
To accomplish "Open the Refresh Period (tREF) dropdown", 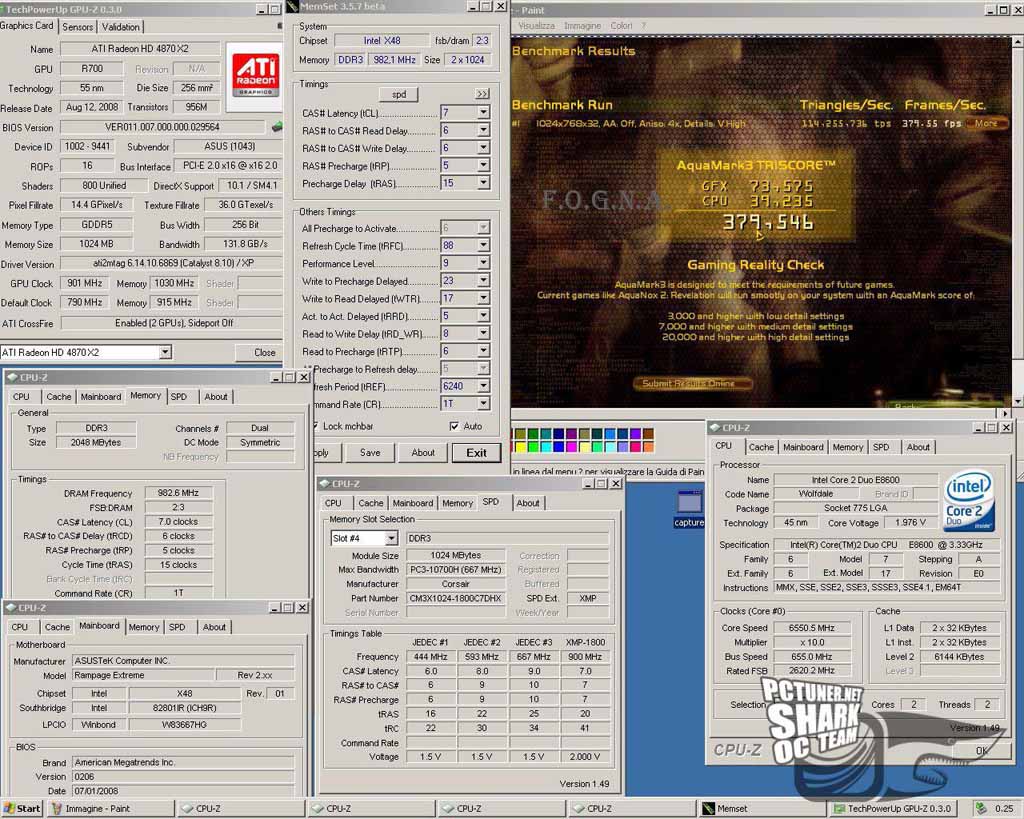I will (483, 387).
